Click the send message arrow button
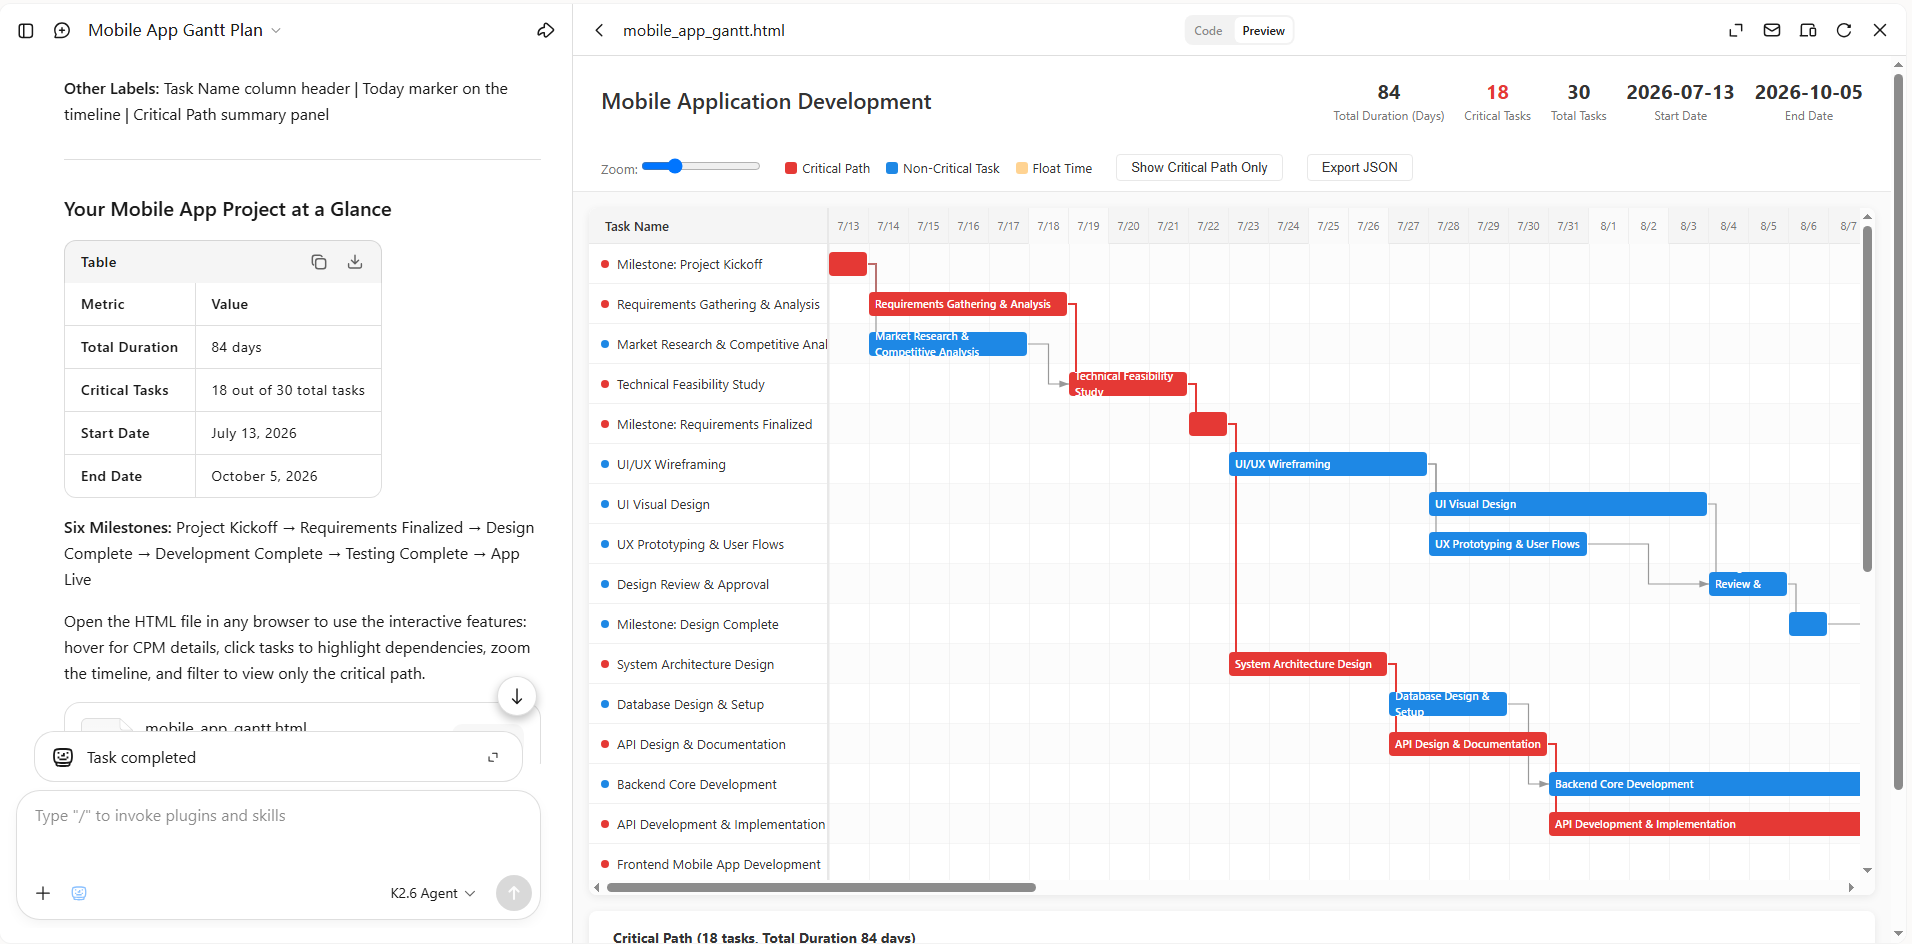 (x=514, y=893)
